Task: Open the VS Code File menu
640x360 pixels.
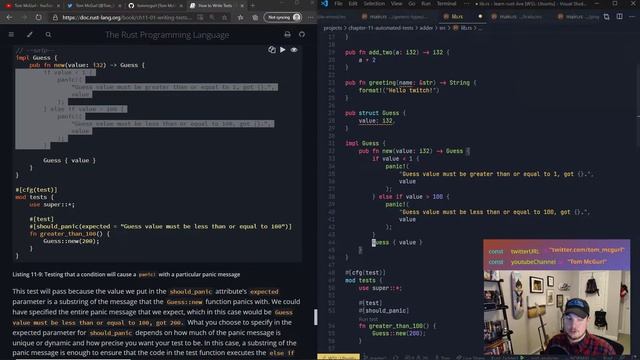Action: tap(338, 4)
